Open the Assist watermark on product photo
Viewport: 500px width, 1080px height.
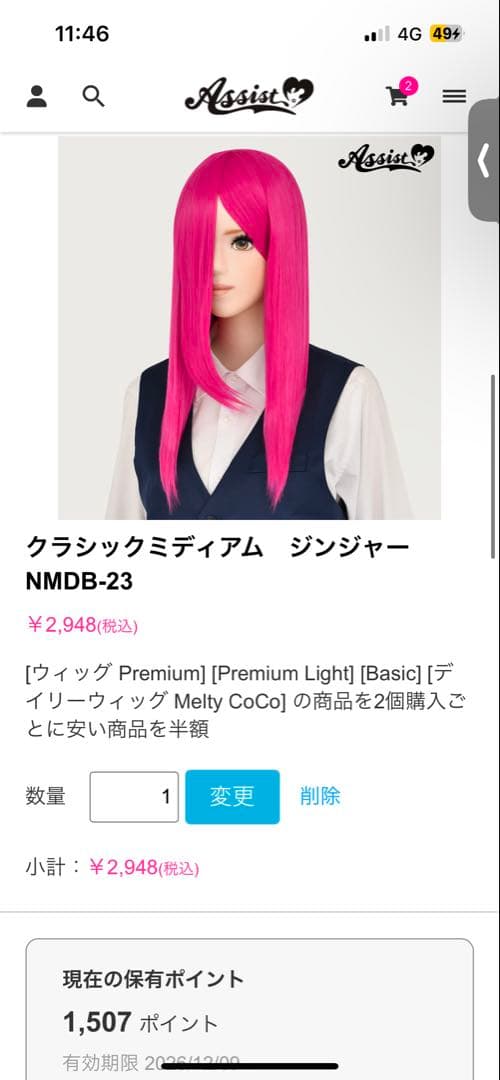pos(386,158)
